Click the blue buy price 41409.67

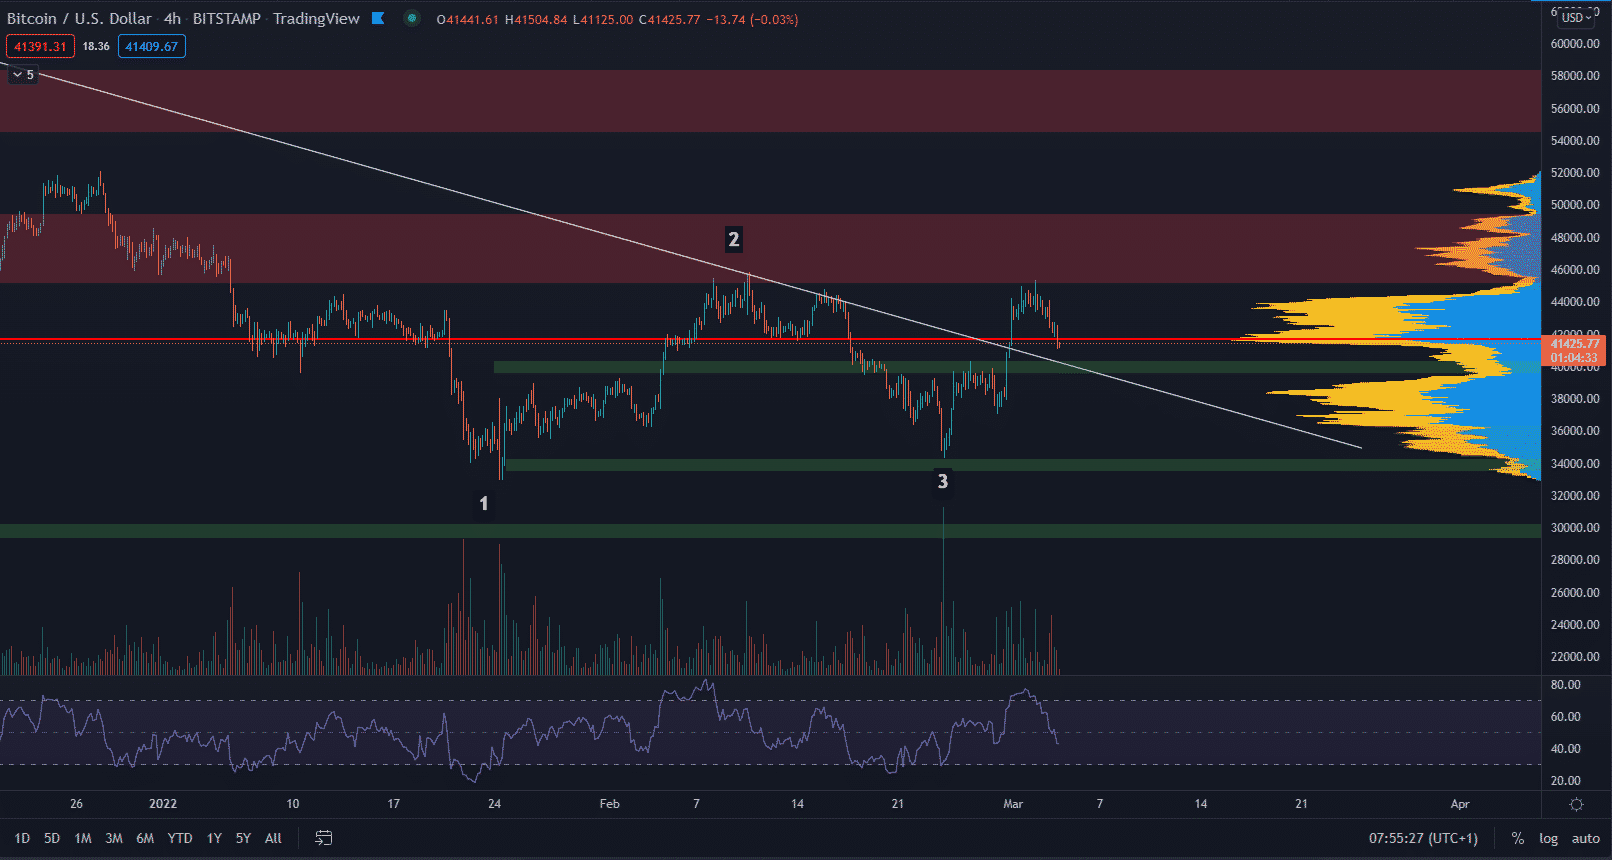click(x=151, y=46)
